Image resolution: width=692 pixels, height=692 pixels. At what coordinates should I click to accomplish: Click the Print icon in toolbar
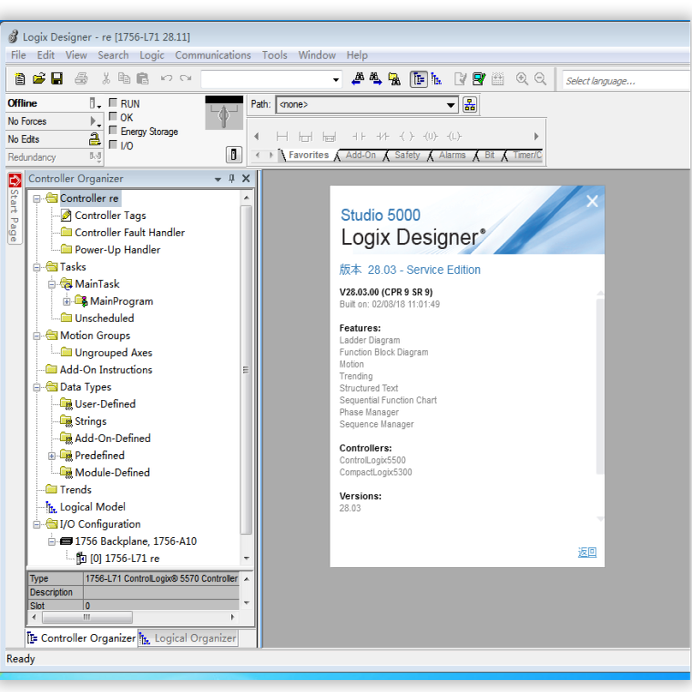pos(81,79)
